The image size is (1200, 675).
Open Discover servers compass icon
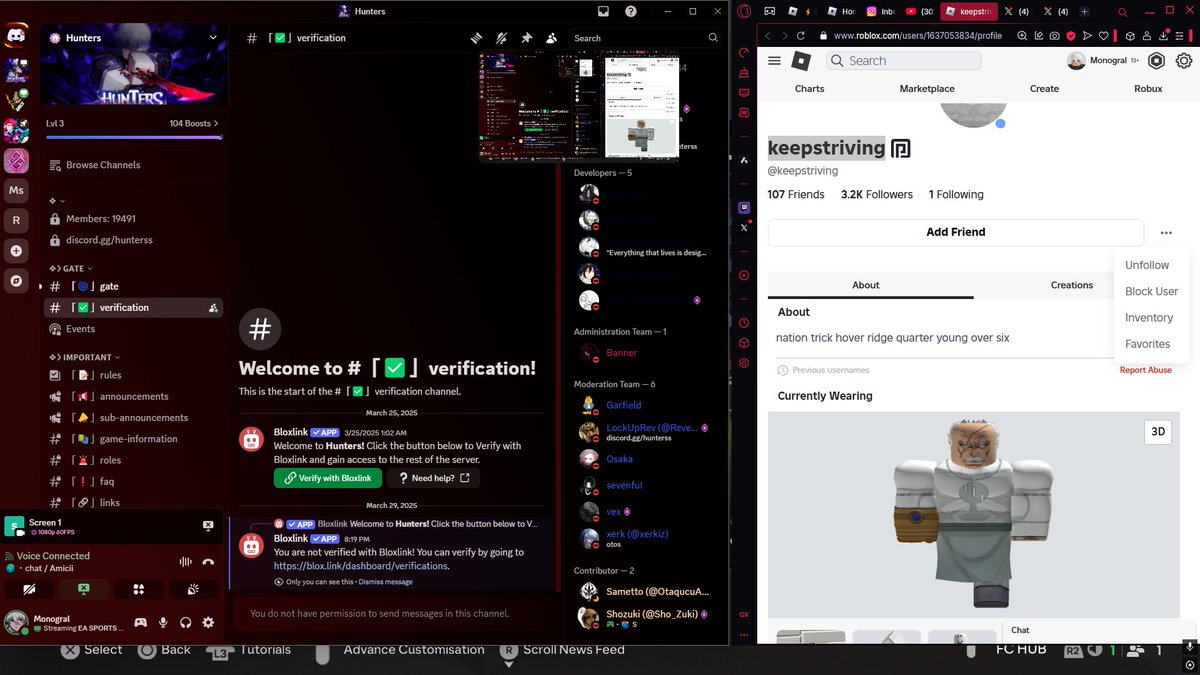(16, 281)
